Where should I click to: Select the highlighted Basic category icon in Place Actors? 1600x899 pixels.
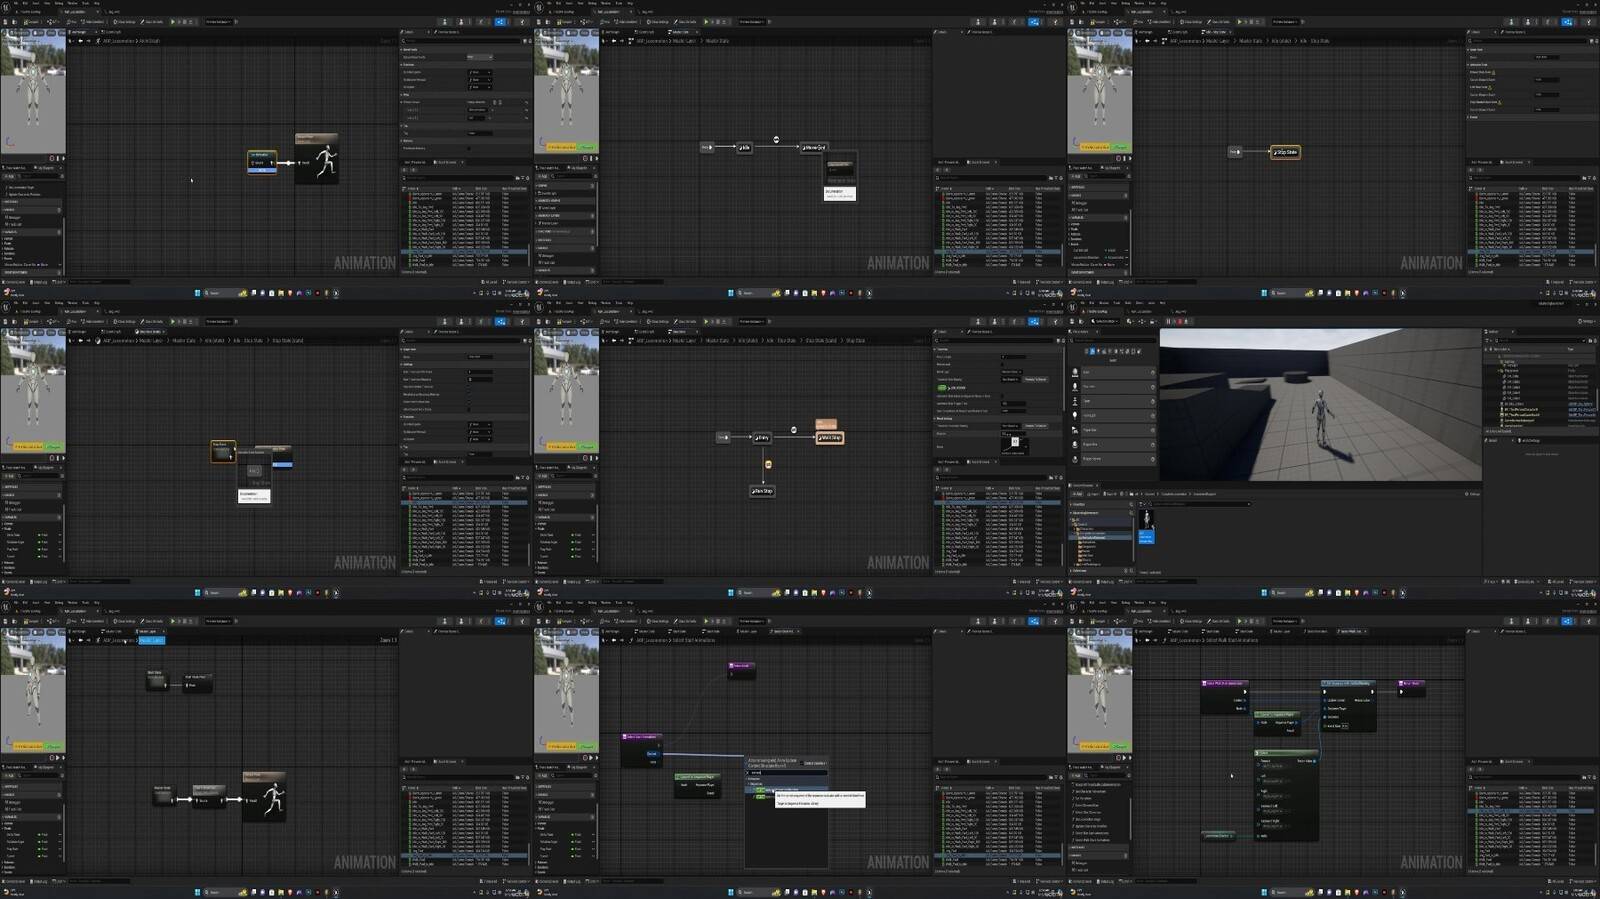click(x=1091, y=351)
